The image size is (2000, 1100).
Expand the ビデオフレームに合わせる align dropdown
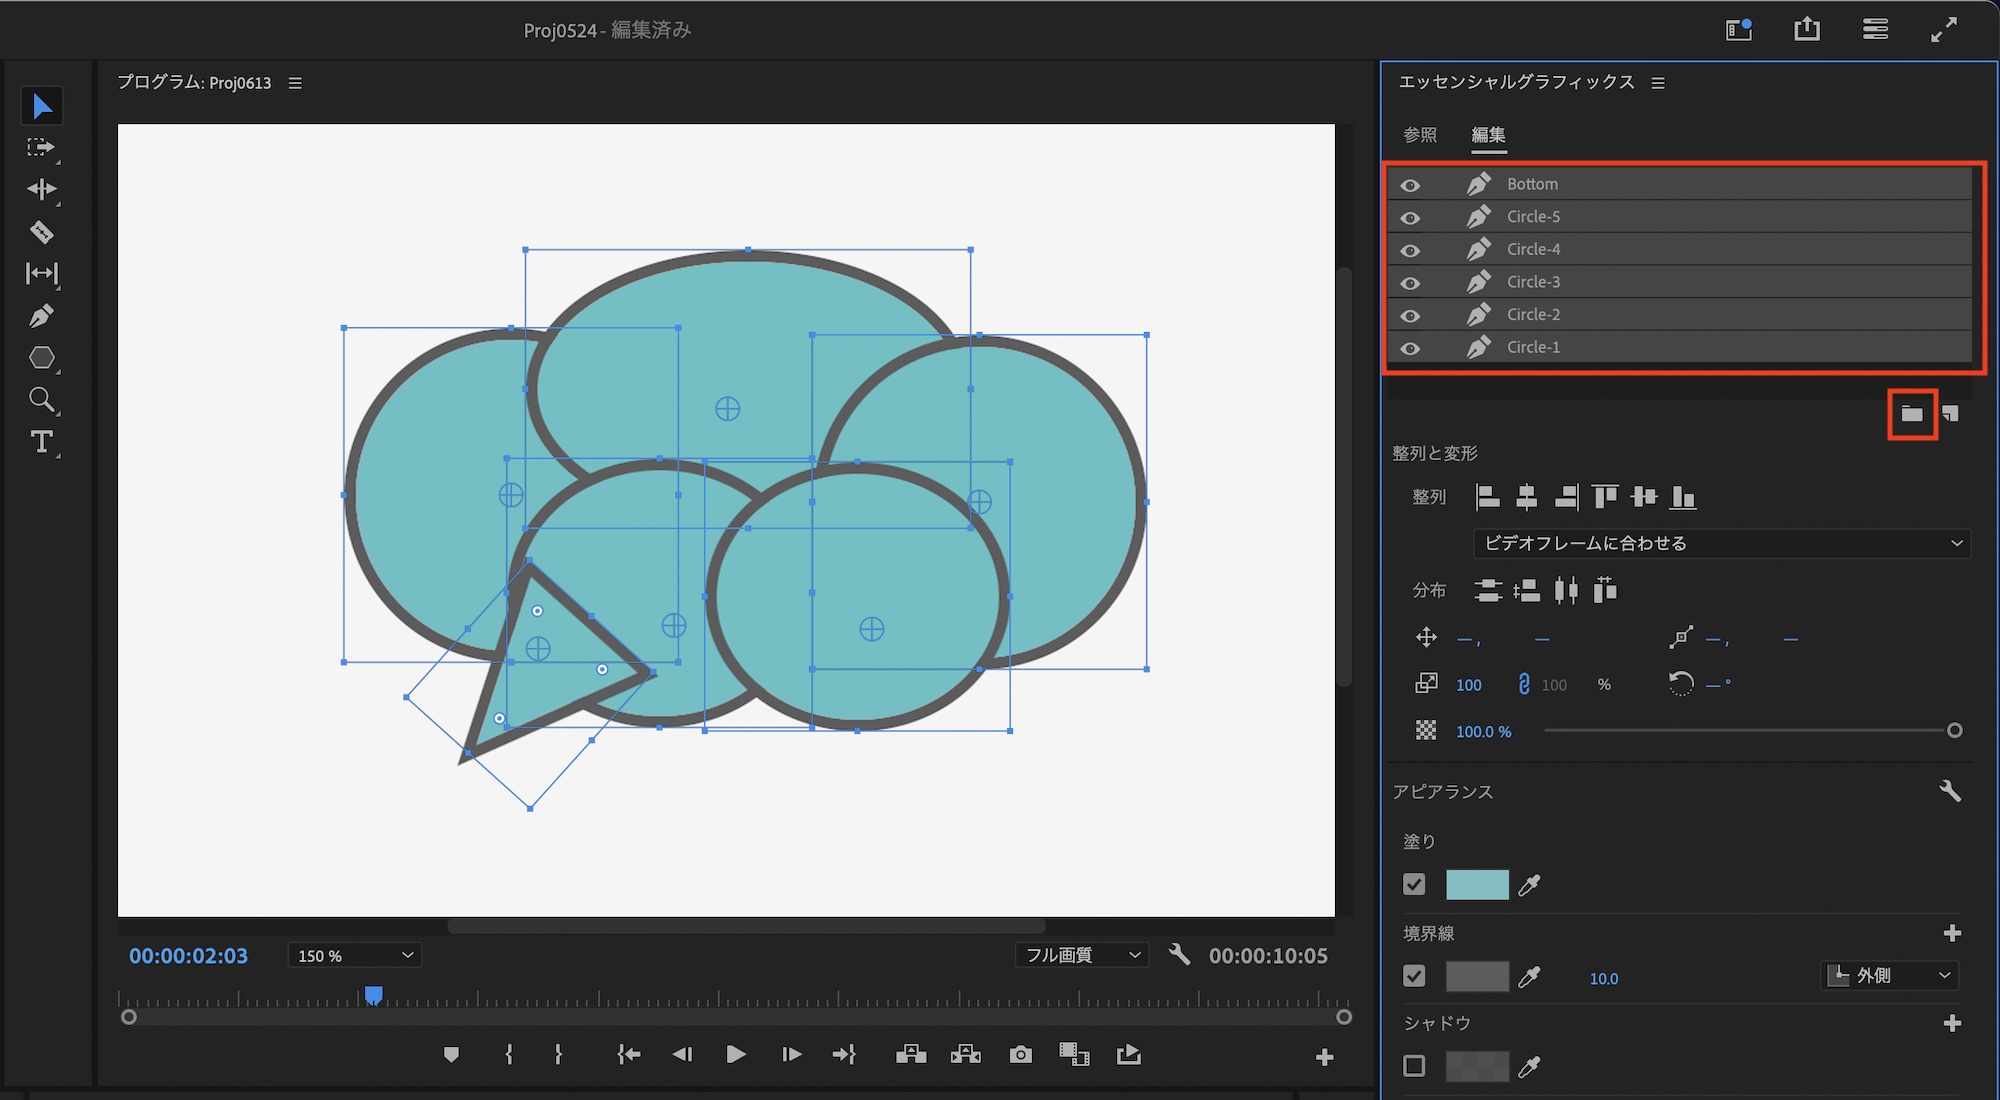[x=1721, y=543]
